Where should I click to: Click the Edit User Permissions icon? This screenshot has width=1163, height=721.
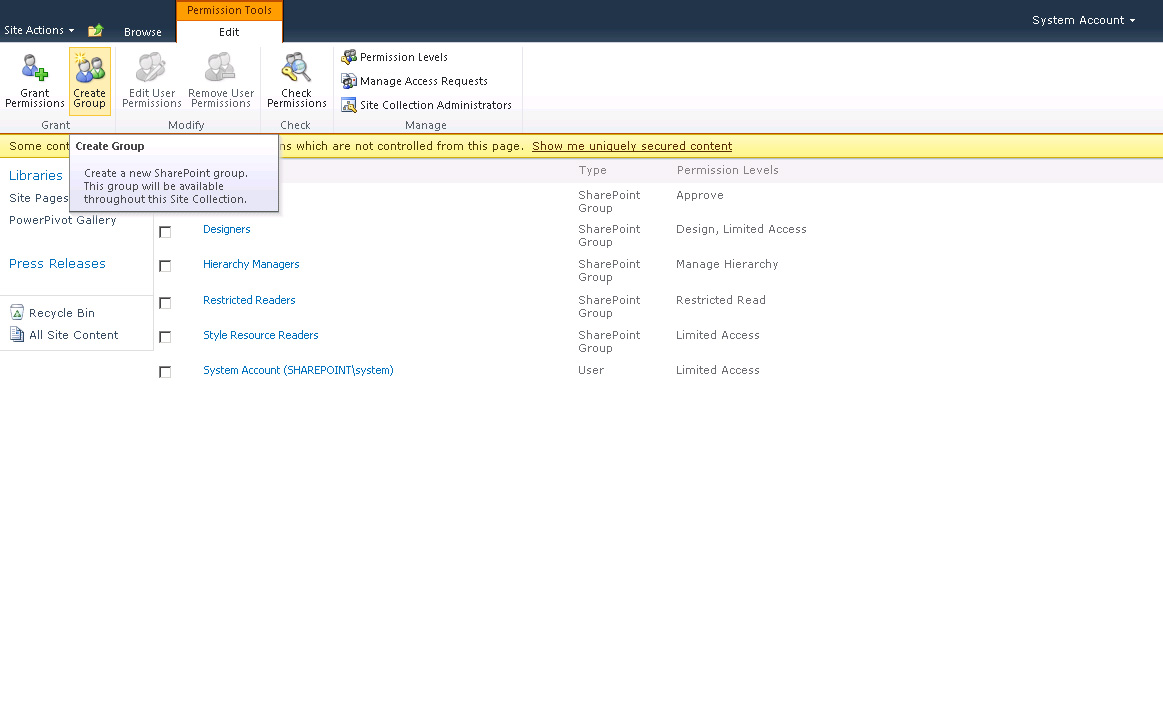point(151,68)
